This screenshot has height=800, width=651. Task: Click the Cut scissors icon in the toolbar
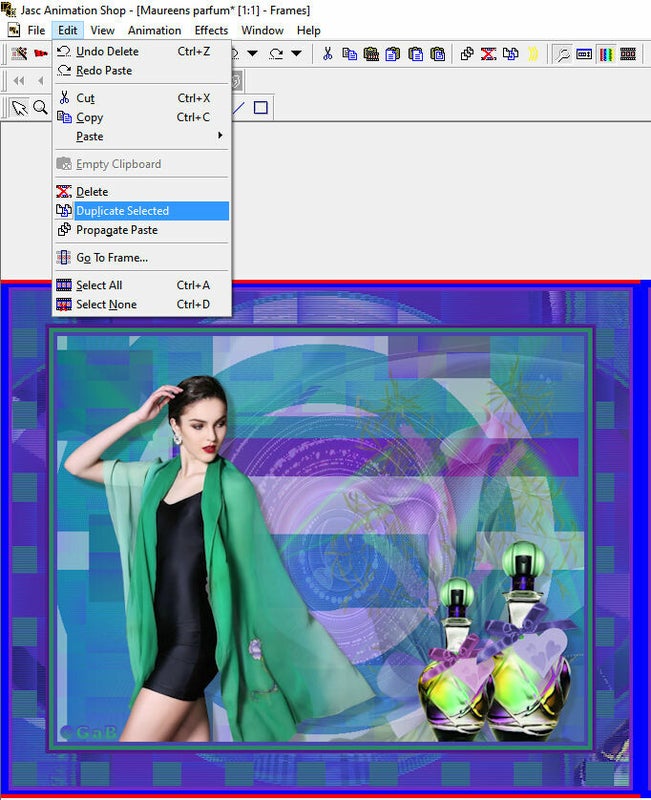click(328, 54)
